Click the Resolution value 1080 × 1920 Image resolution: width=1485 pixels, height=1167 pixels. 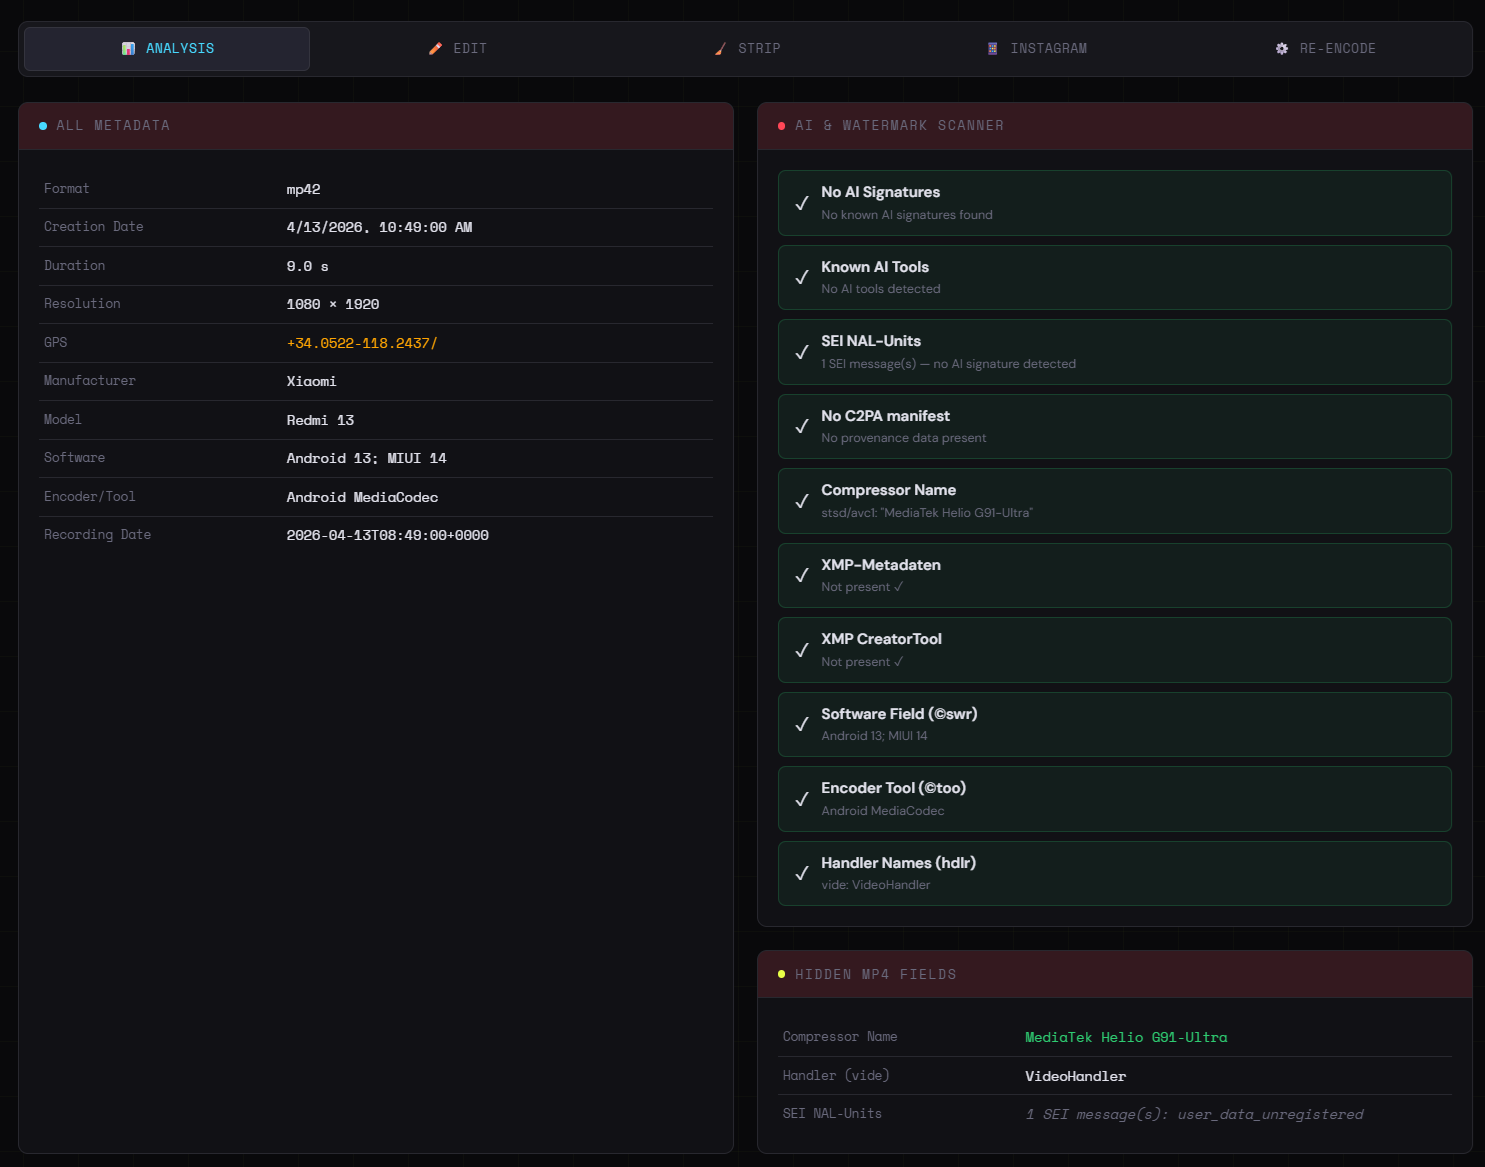333,305
